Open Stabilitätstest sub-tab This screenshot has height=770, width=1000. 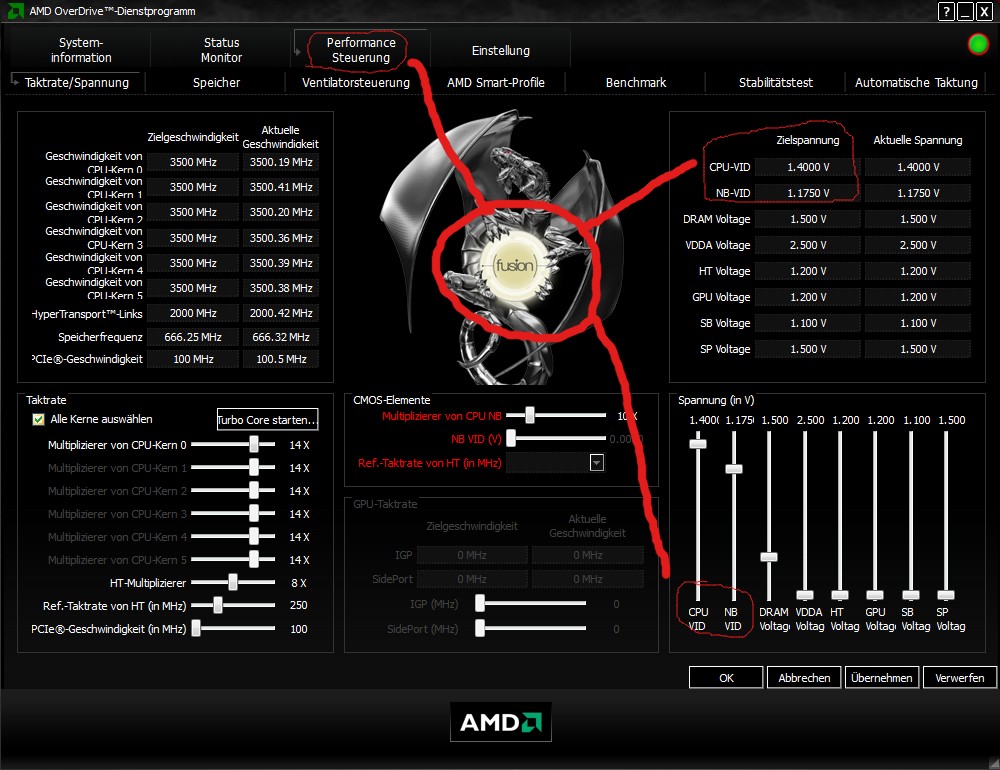click(x=776, y=82)
